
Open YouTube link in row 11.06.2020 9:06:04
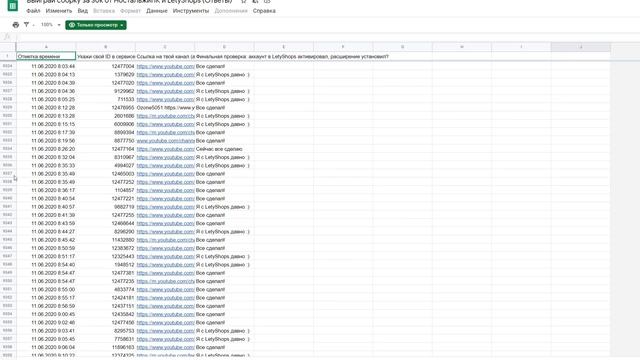coord(165,347)
